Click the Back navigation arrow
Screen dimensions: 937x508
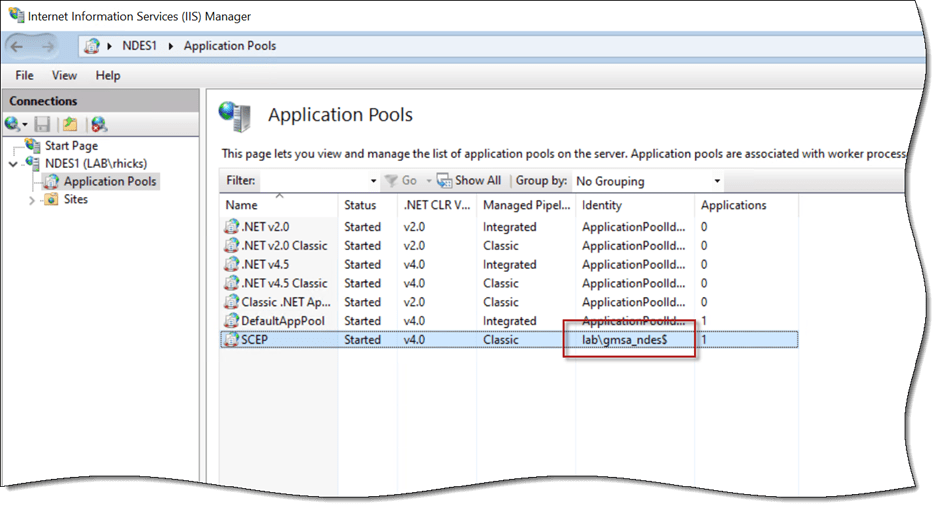17,46
